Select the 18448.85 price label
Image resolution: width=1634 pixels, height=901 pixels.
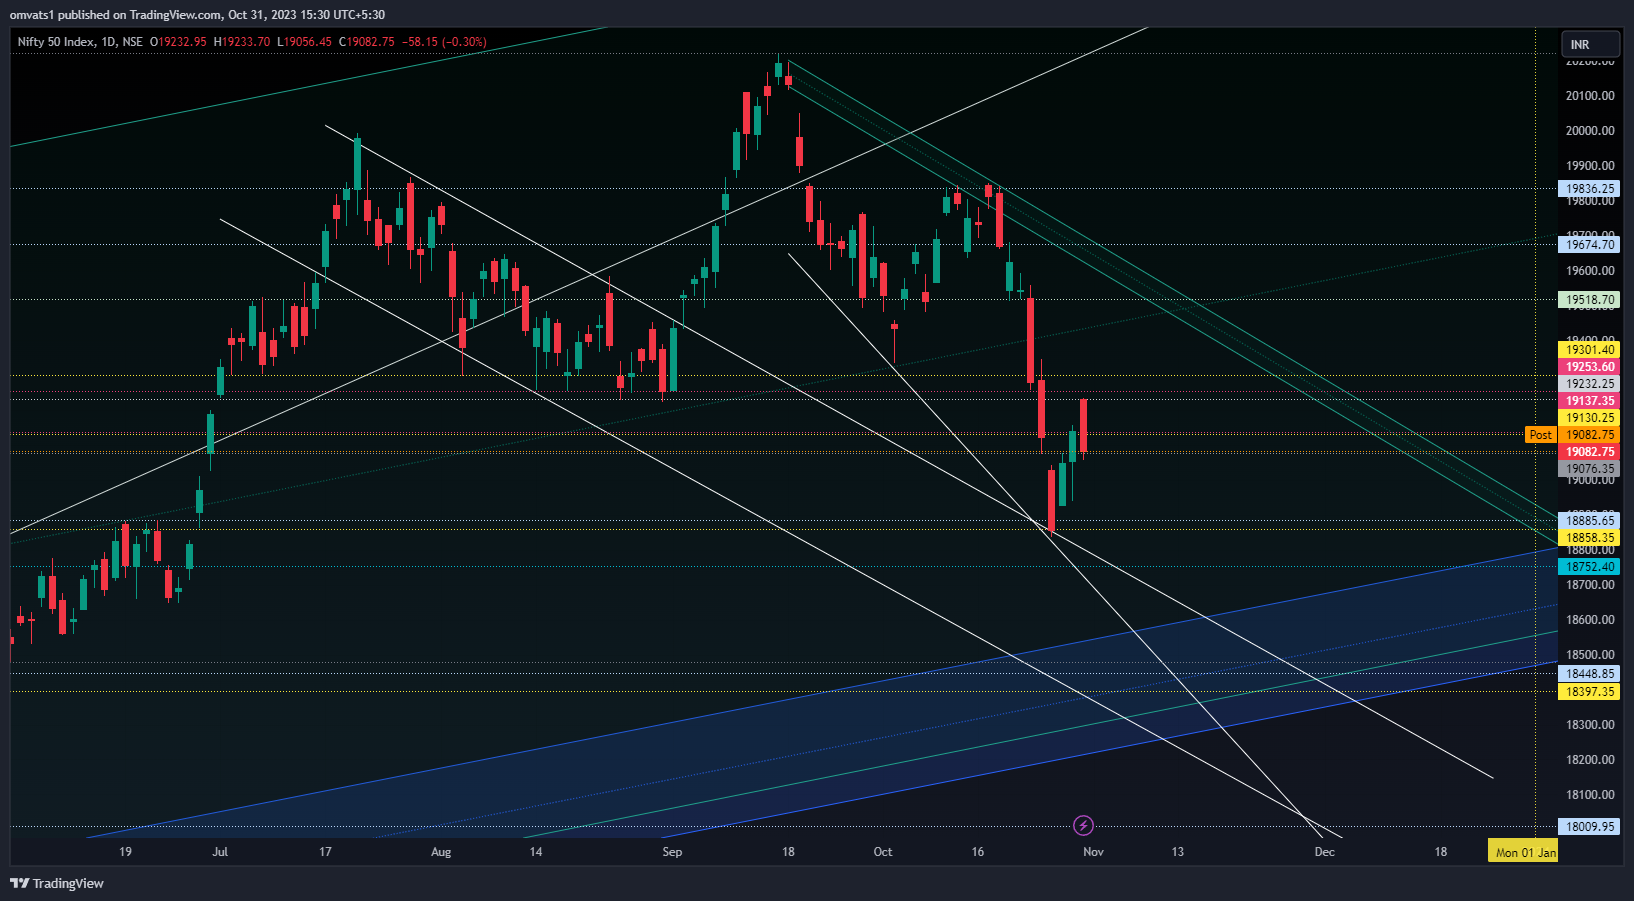[x=1589, y=673]
